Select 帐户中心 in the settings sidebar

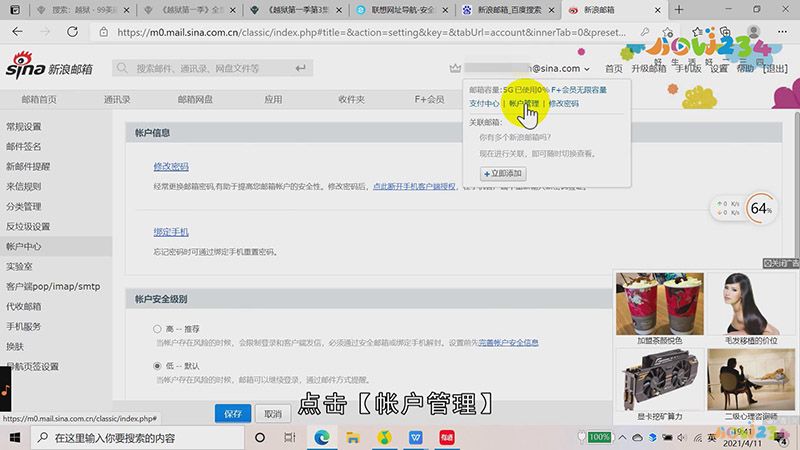click(23, 246)
